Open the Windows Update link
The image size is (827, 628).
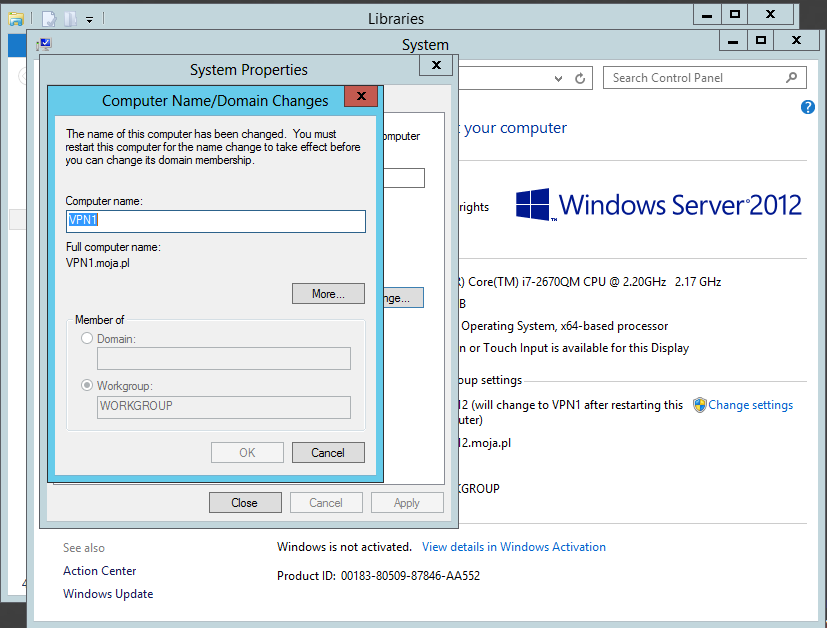pyautogui.click(x=108, y=594)
